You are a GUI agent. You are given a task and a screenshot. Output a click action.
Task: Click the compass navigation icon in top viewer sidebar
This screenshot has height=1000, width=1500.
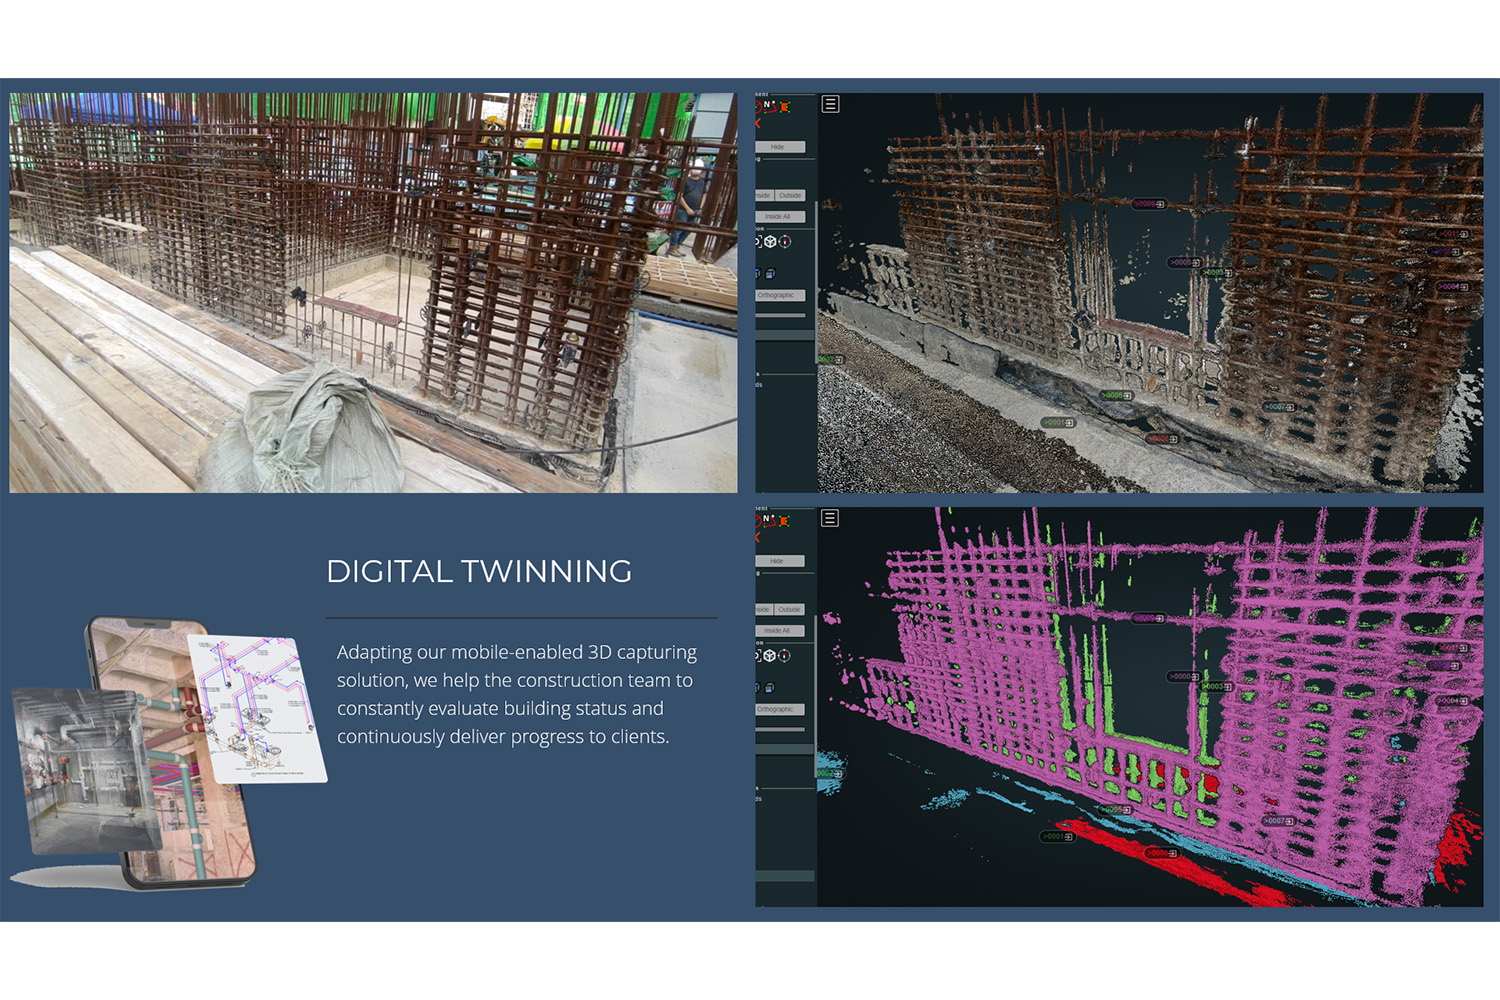785,242
